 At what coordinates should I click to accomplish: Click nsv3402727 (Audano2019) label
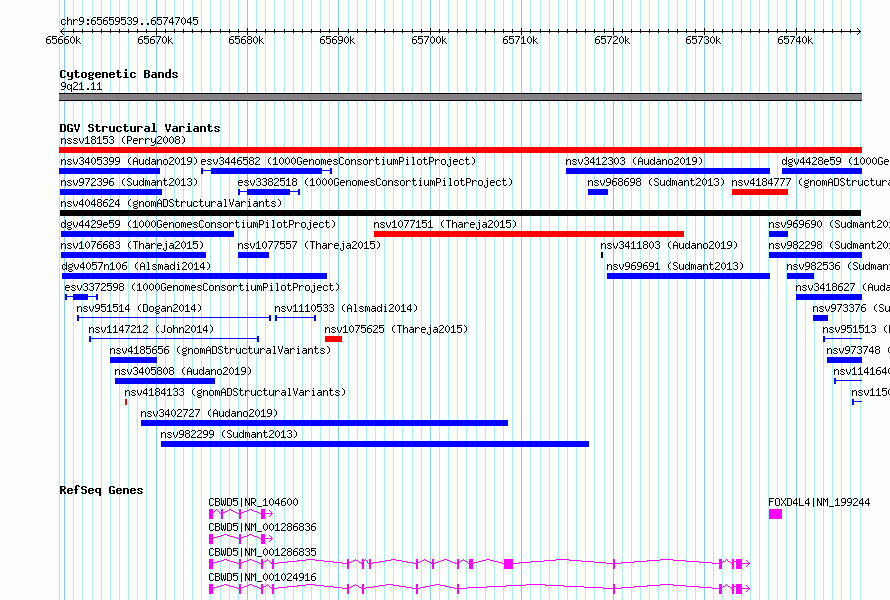[209, 413]
